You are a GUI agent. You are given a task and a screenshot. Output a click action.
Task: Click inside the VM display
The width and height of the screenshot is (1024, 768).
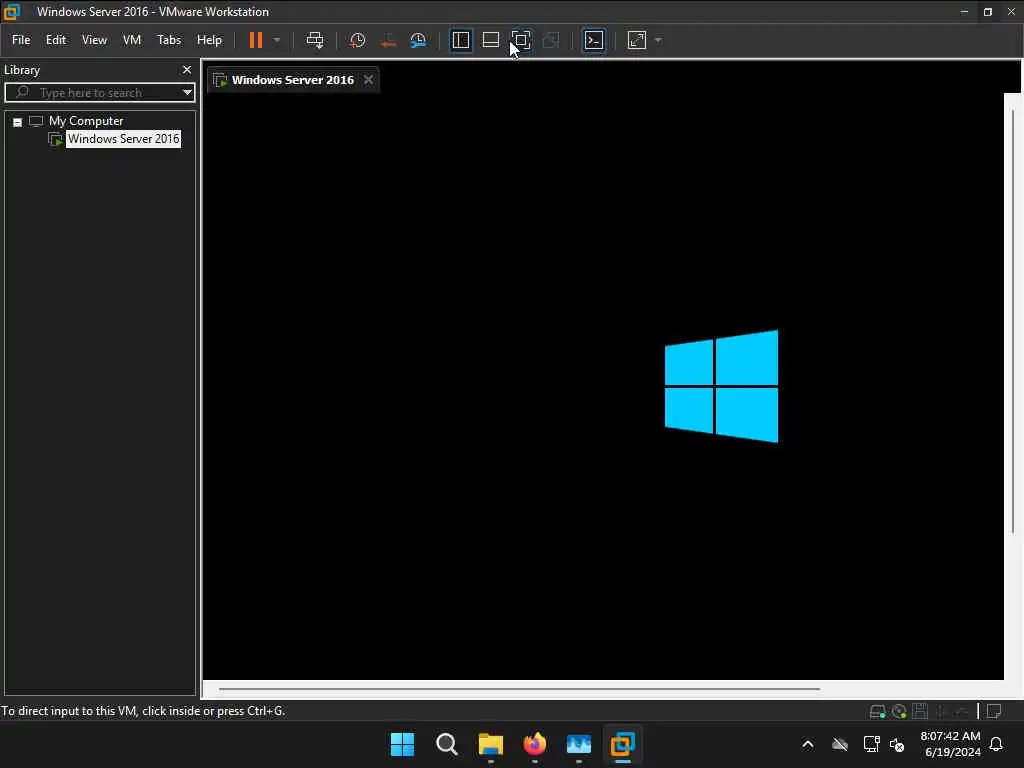click(602, 385)
